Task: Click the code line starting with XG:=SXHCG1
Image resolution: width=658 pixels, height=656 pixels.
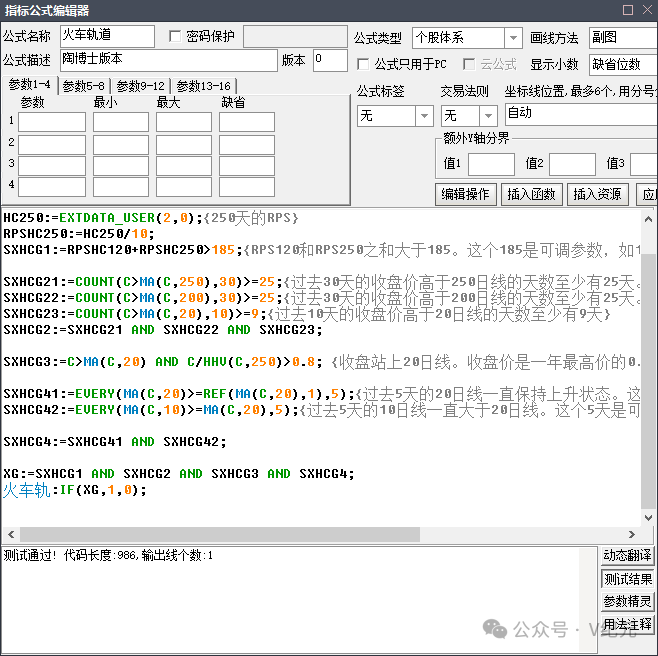Action: 179,474
